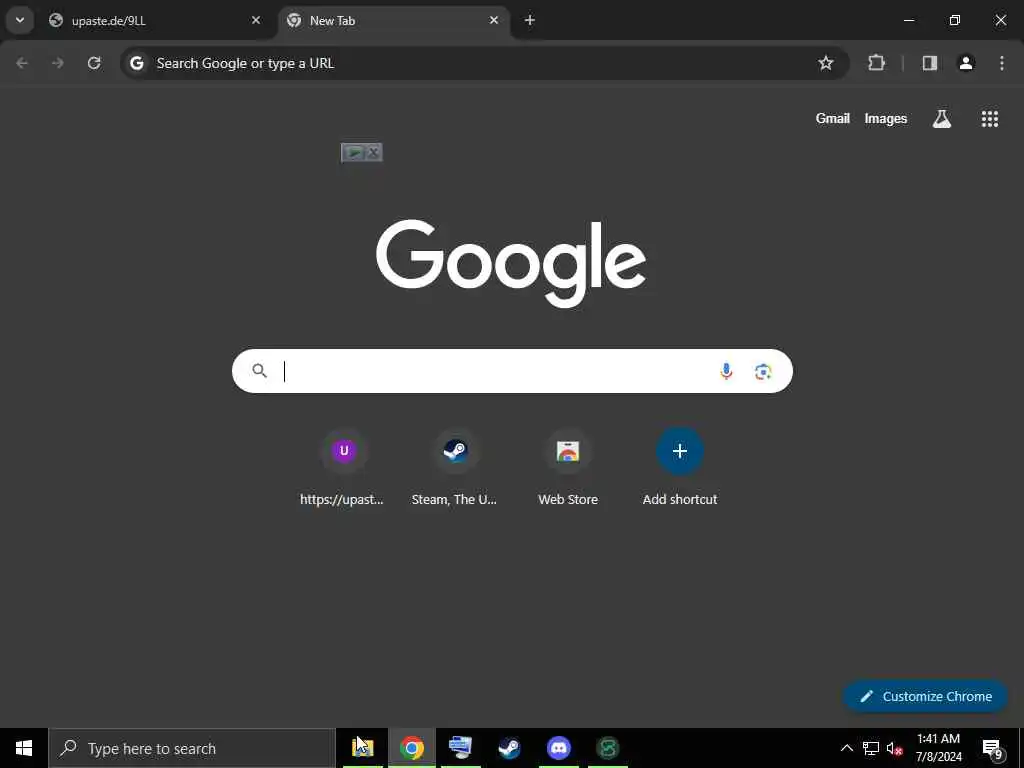Click the Google G icon in address bar
This screenshot has width=1024, height=768.
pyautogui.click(x=136, y=63)
